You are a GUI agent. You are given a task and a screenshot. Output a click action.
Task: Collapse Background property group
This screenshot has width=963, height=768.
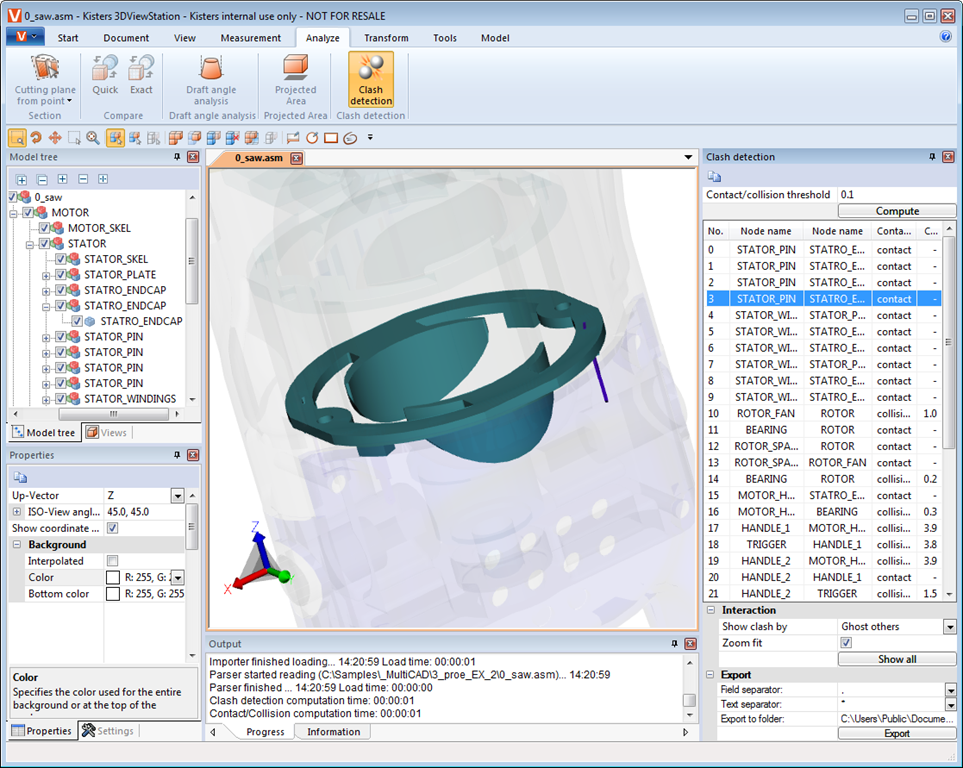(x=17, y=544)
